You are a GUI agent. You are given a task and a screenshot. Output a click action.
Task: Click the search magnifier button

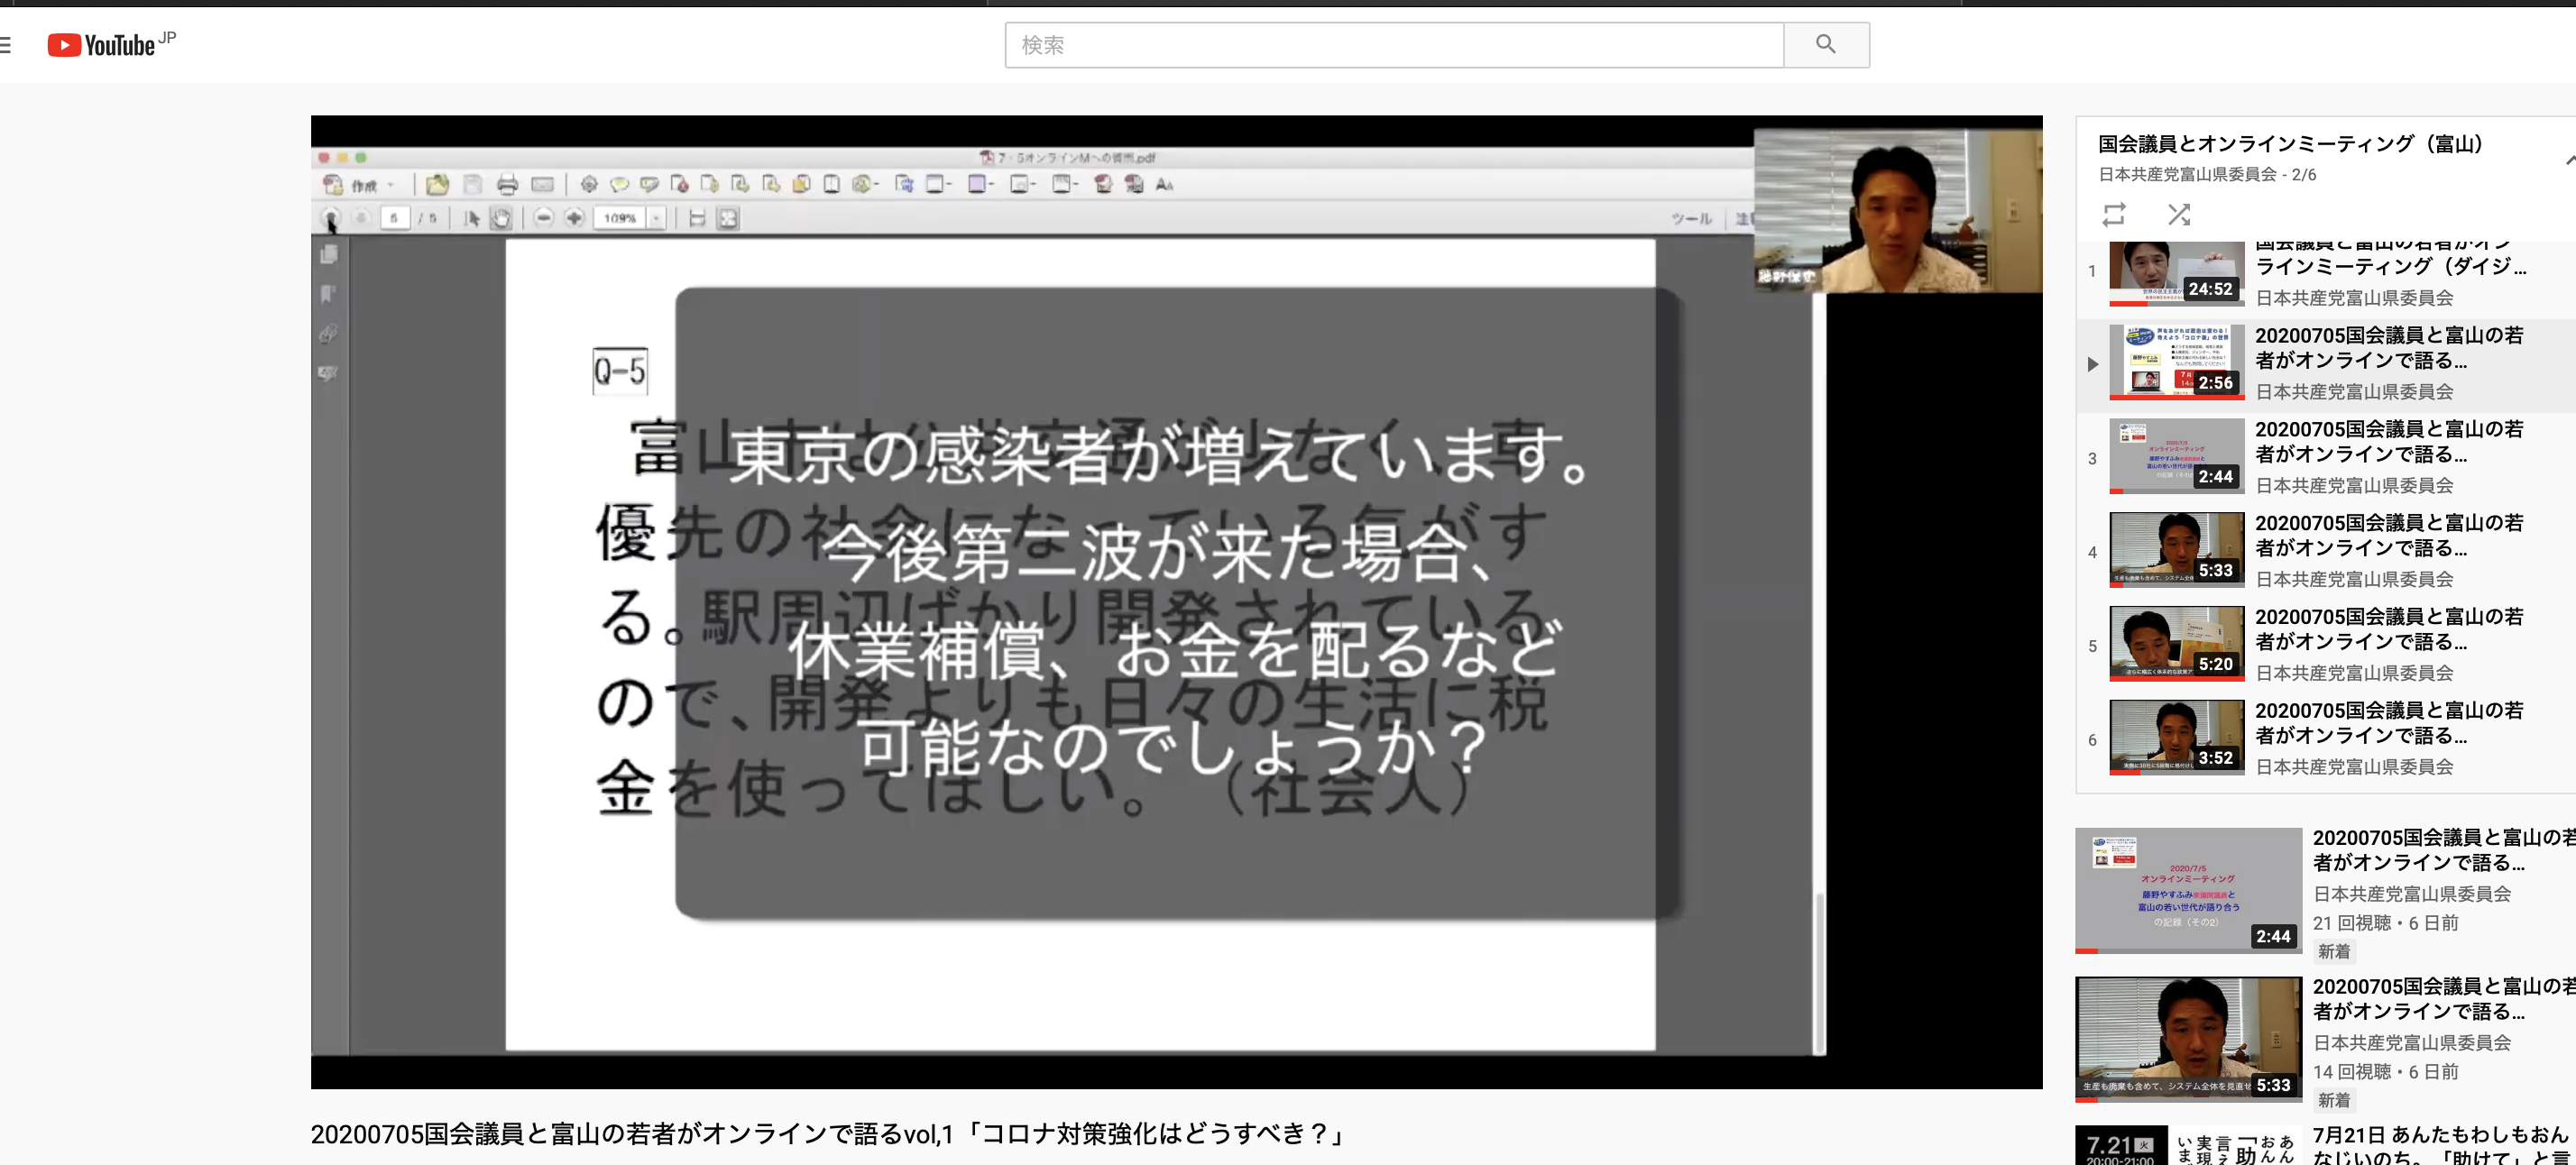coord(1825,45)
